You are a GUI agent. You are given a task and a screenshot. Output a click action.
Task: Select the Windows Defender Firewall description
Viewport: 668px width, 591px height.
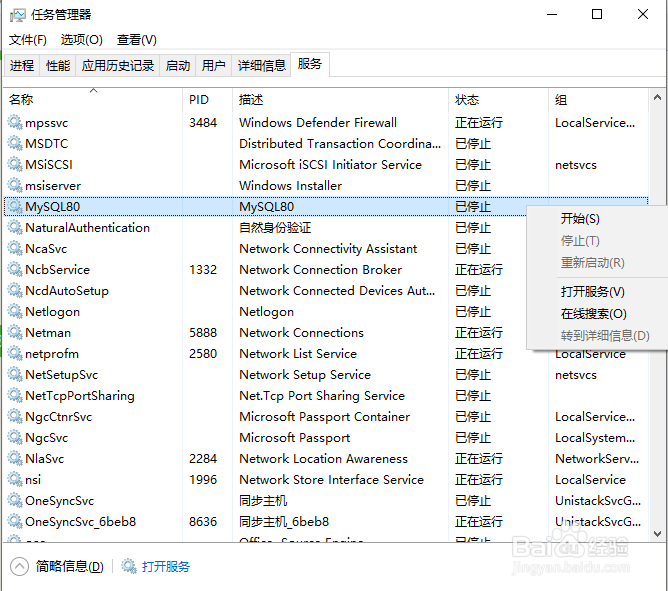click(318, 122)
